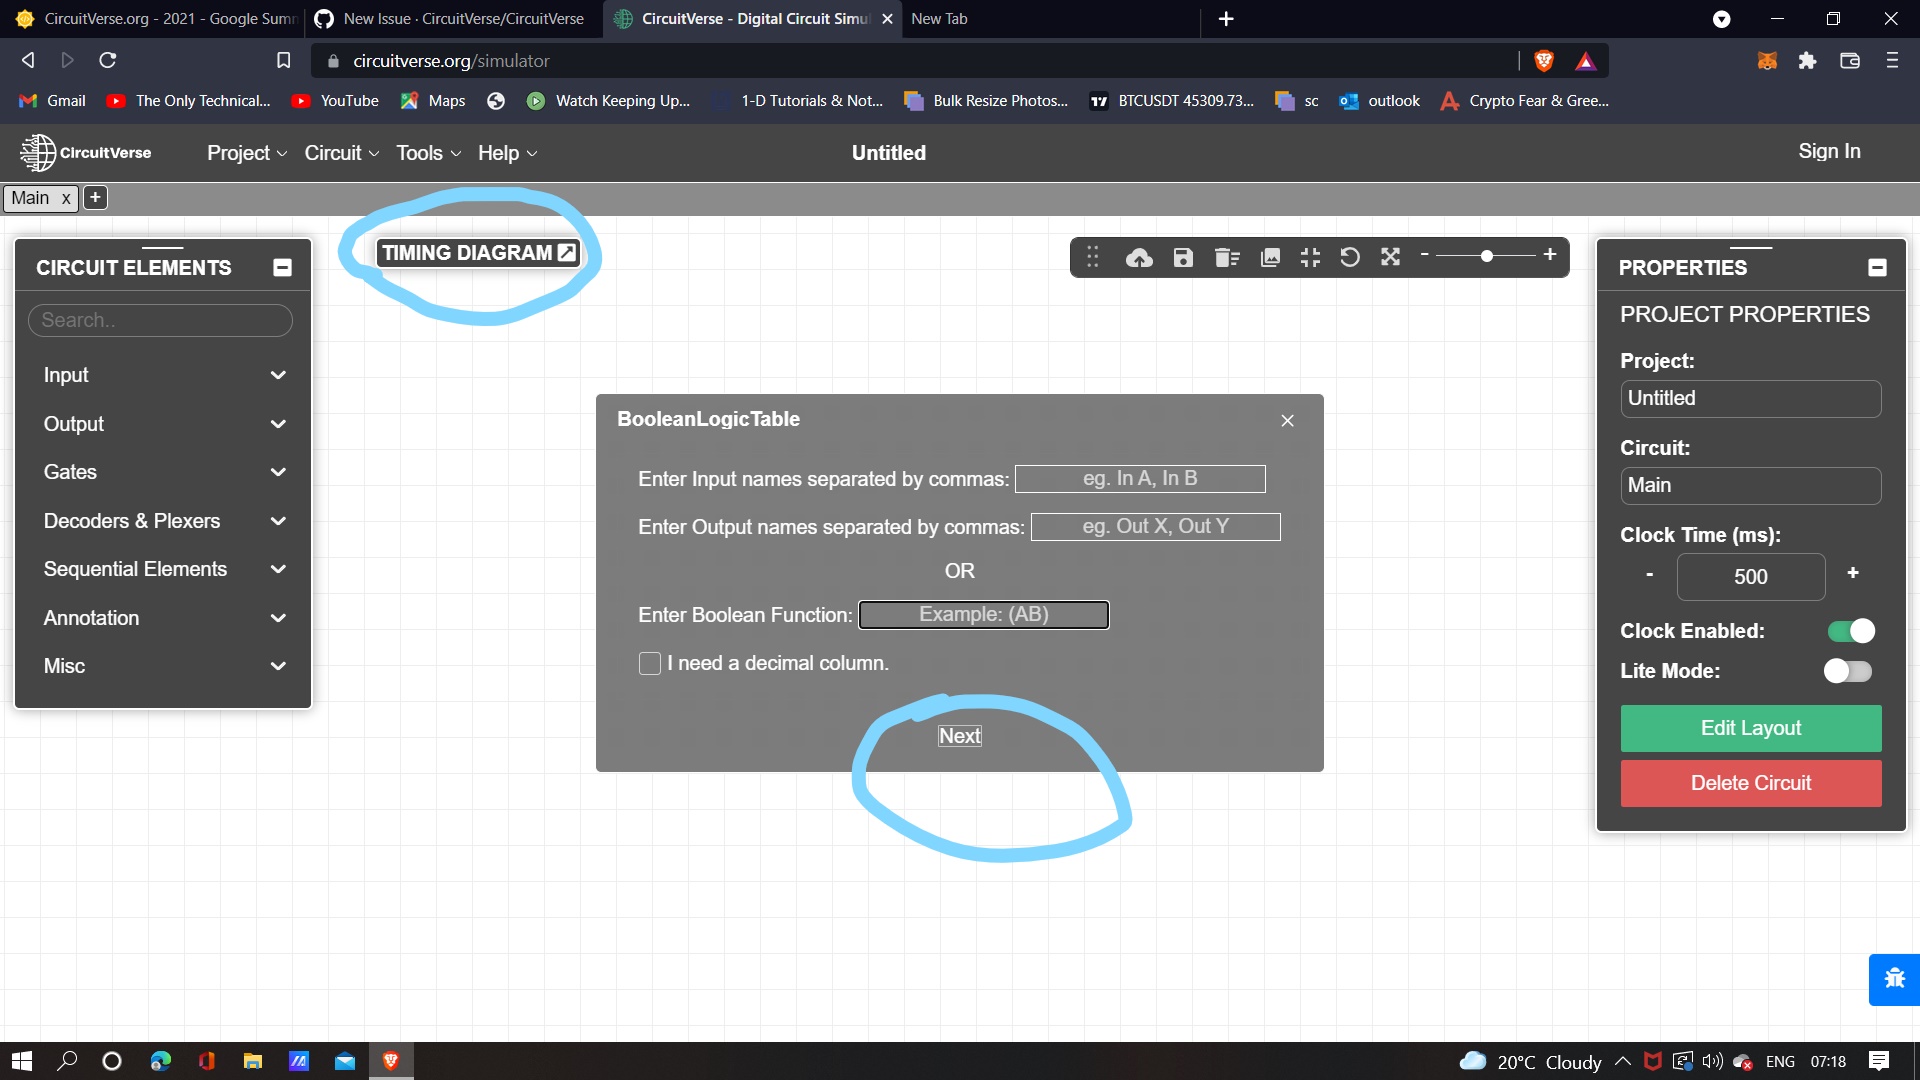The image size is (1920, 1080).
Task: Click the CircuitVerse logo
Action: point(85,152)
